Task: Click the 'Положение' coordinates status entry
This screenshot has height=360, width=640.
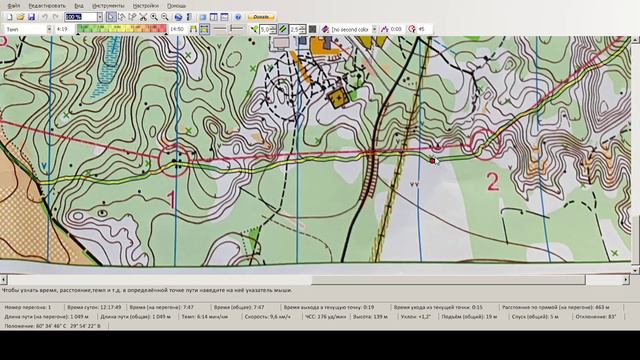Action: [52, 326]
